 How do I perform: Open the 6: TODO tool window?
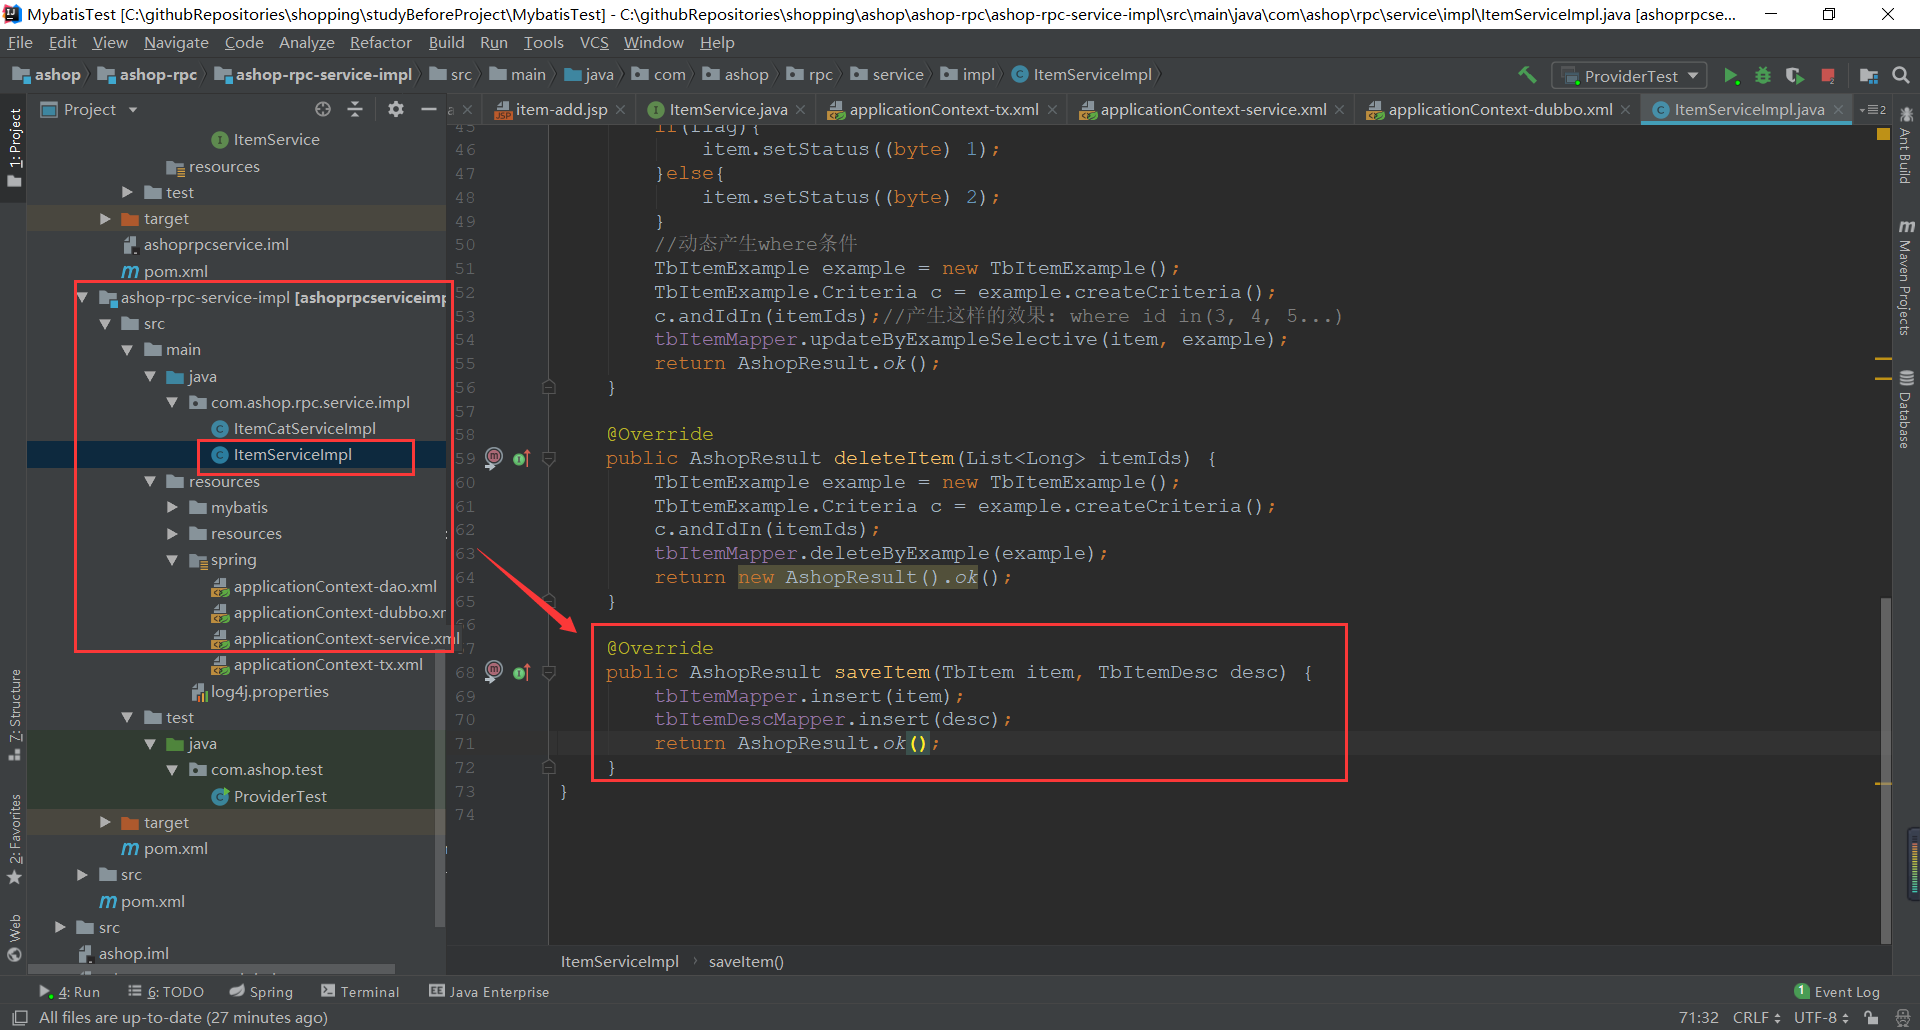point(166,991)
